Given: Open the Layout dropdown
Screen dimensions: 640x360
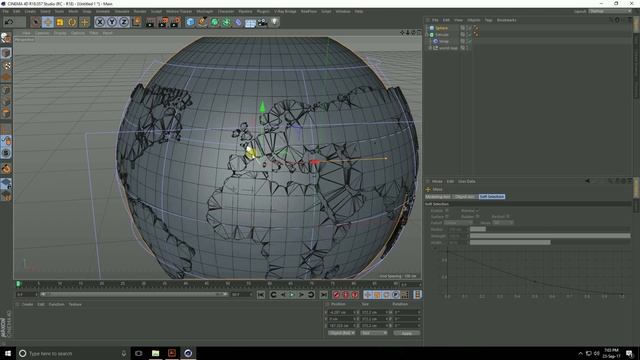Looking at the screenshot, I should [x=610, y=11].
